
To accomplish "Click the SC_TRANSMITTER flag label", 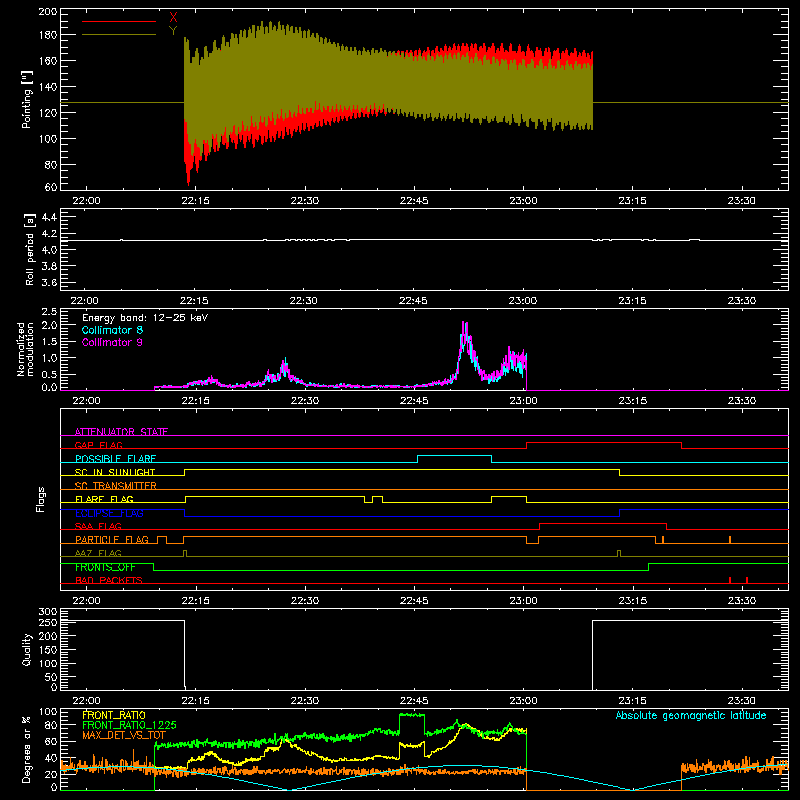I will click(116, 485).
